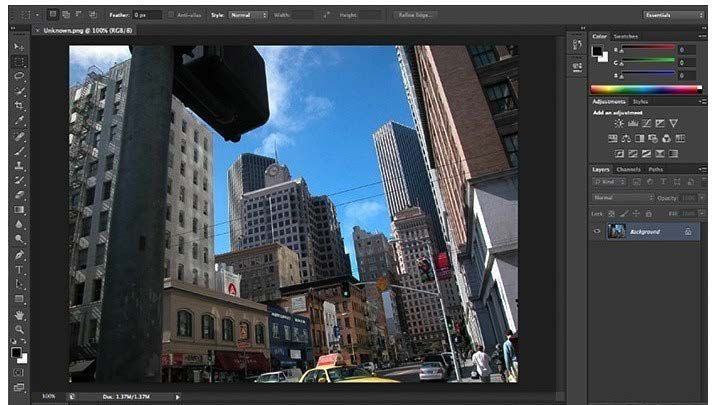
Task: Toggle Lock position in Layers panel
Action: click(636, 214)
